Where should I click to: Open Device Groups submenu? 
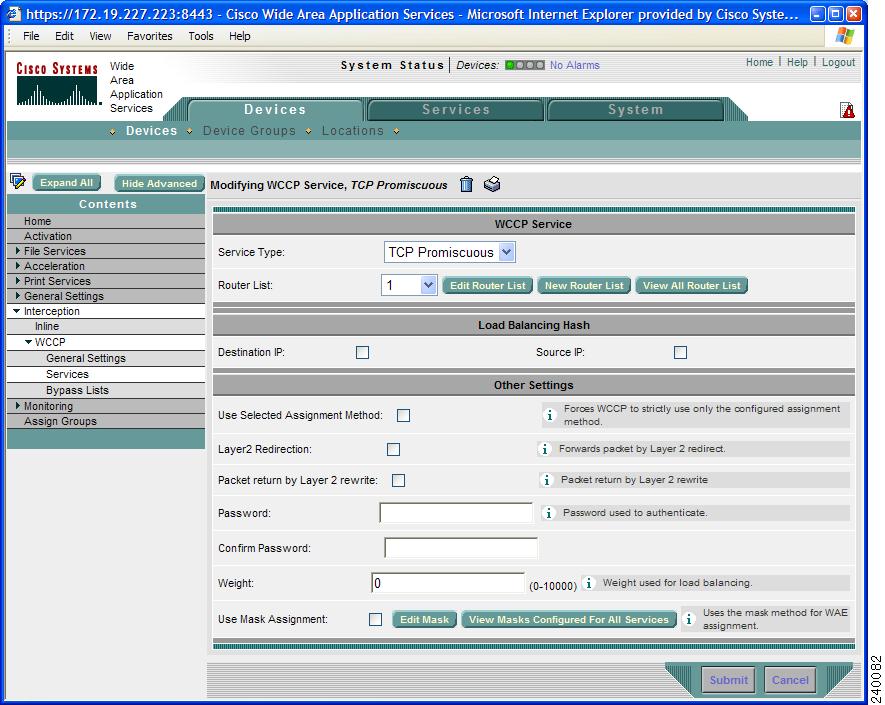click(249, 131)
